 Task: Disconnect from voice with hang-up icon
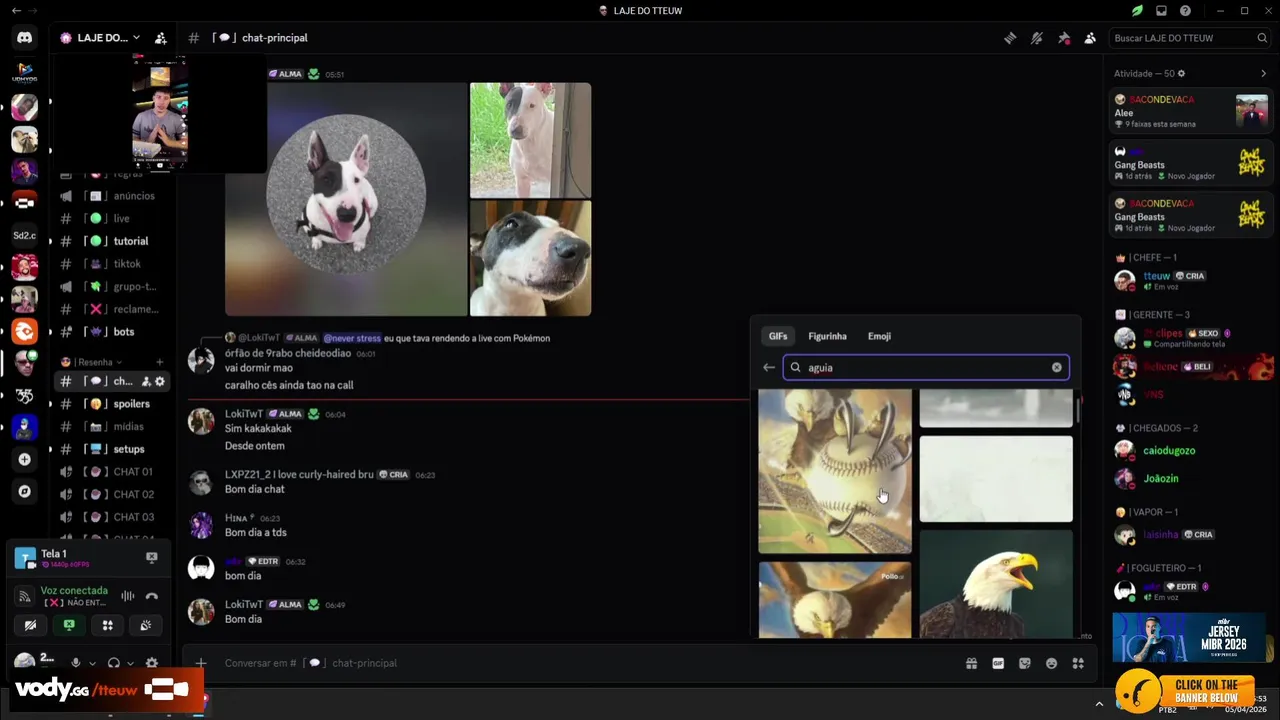pos(152,596)
